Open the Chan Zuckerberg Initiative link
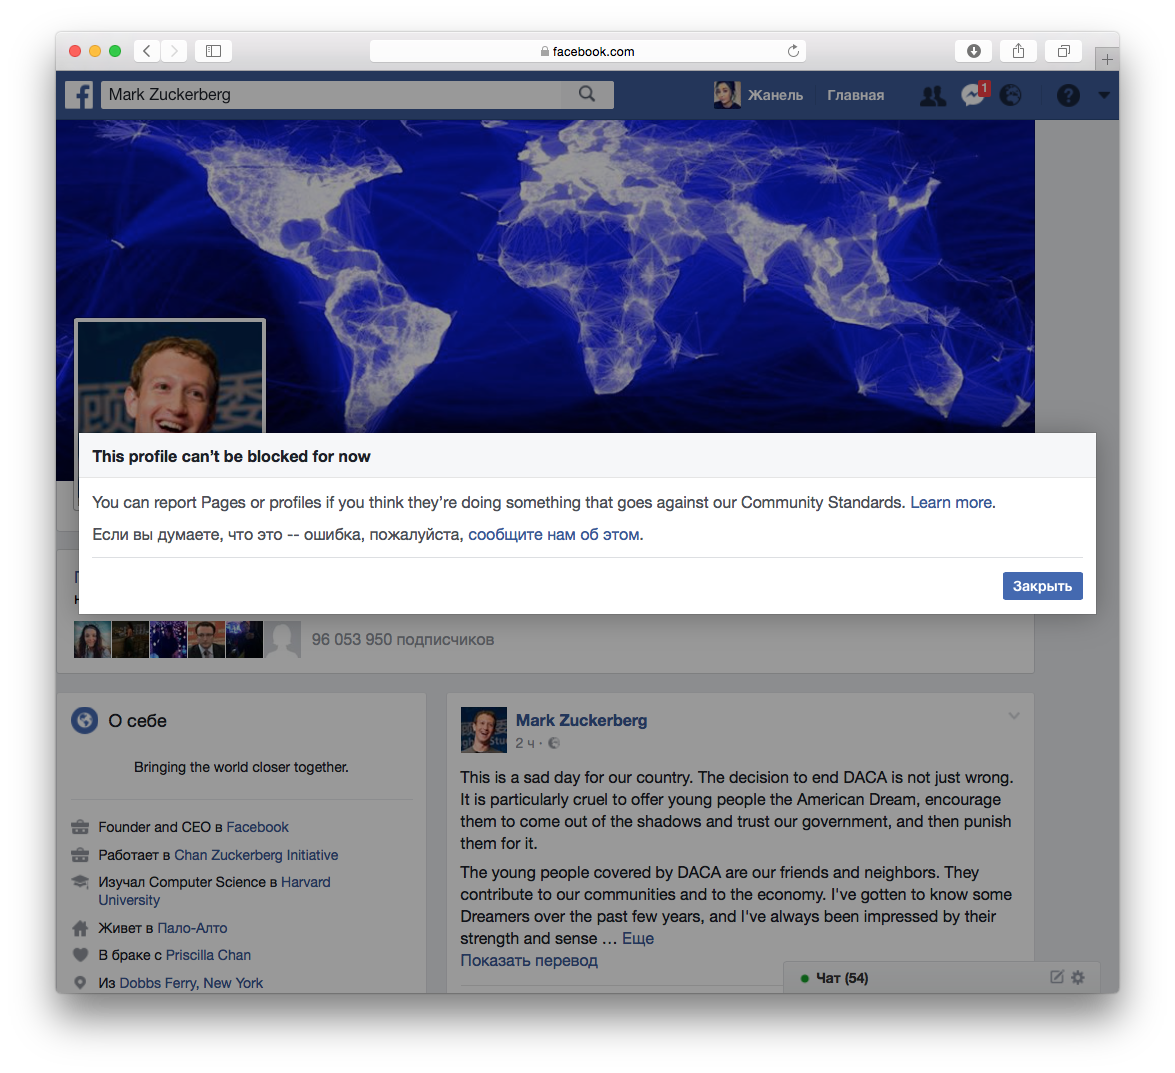Viewport: 1175px width, 1073px height. click(x=256, y=855)
